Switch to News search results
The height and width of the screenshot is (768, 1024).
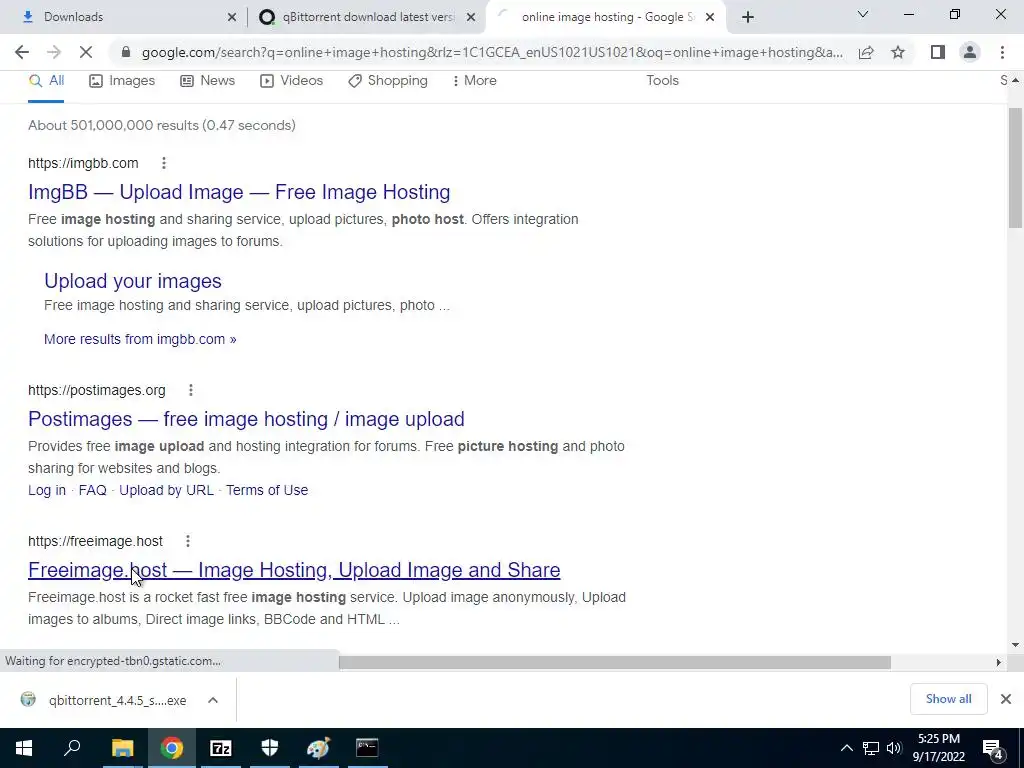[x=207, y=80]
